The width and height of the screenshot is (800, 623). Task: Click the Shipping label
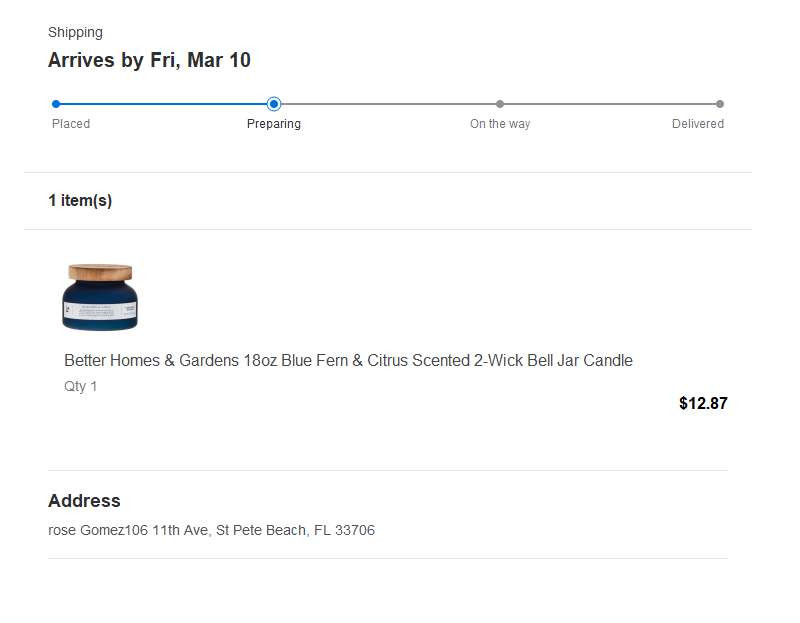tap(75, 32)
